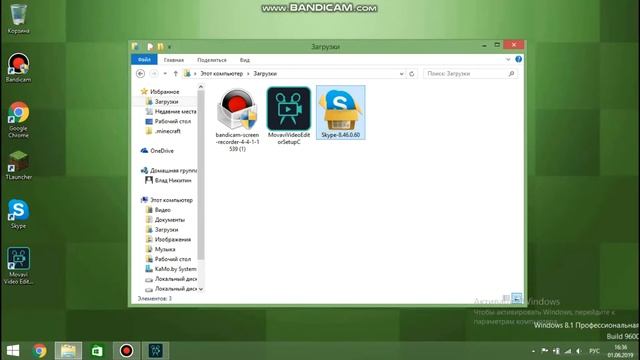The width and height of the screenshot is (640, 360).
Task: Open the Поделиться ribbon tab
Action: click(x=211, y=60)
